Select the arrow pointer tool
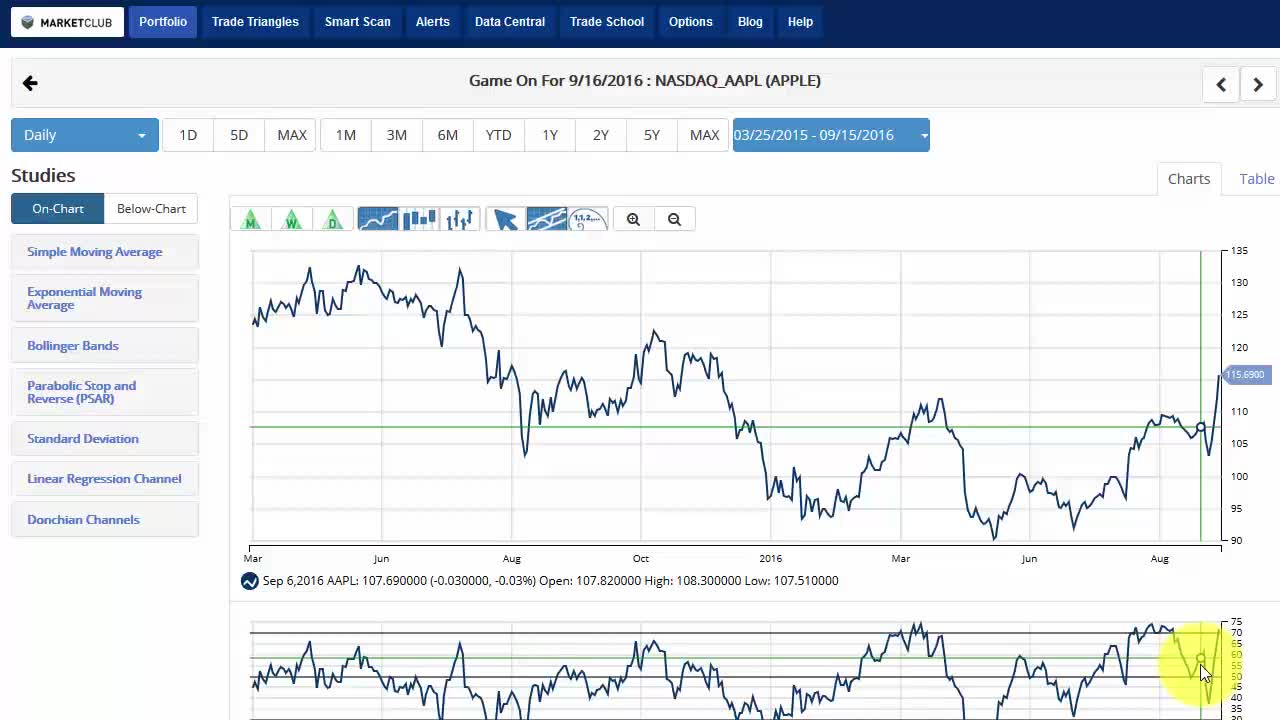Viewport: 1280px width, 720px height. (506, 219)
